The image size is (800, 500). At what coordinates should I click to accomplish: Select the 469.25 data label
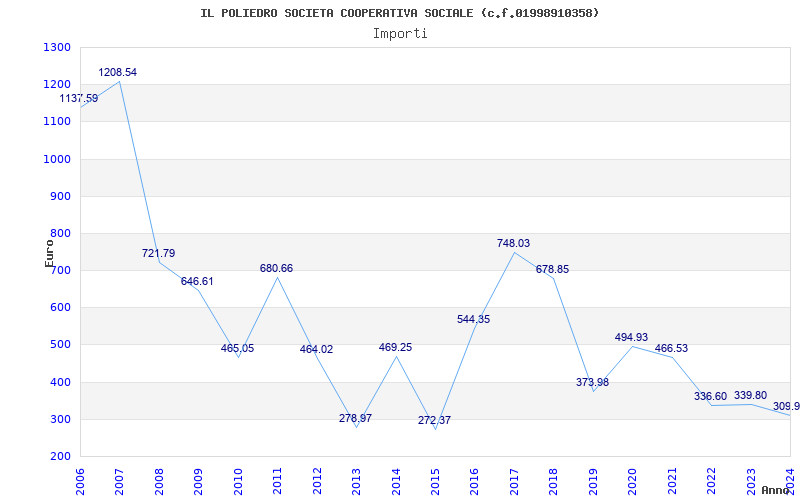click(x=395, y=347)
